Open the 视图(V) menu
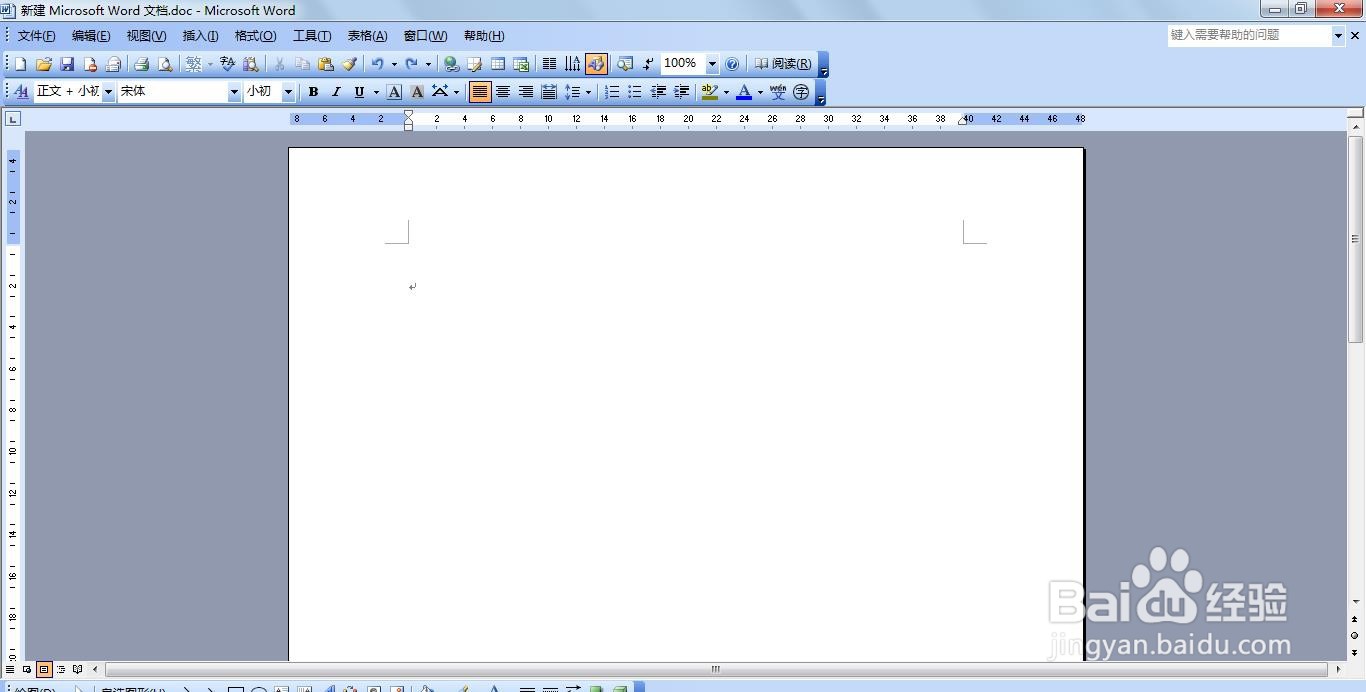Image resolution: width=1366 pixels, height=692 pixels. [x=146, y=36]
